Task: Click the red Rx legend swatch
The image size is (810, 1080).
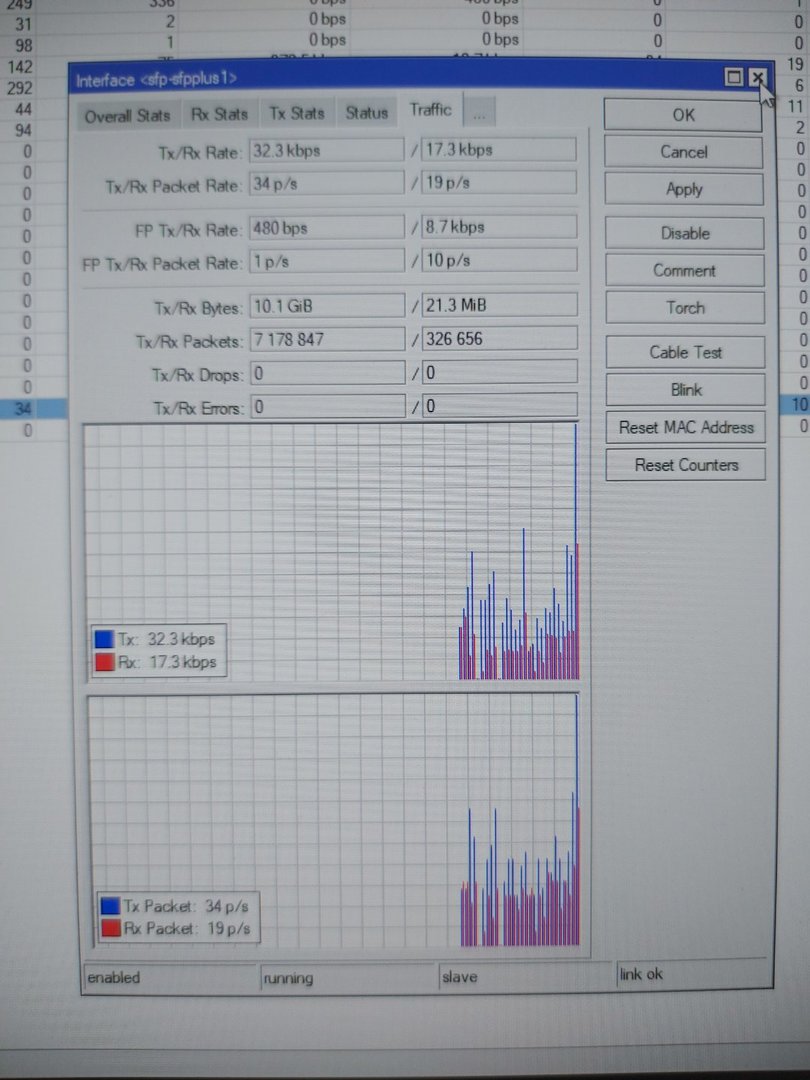Action: tap(104, 662)
